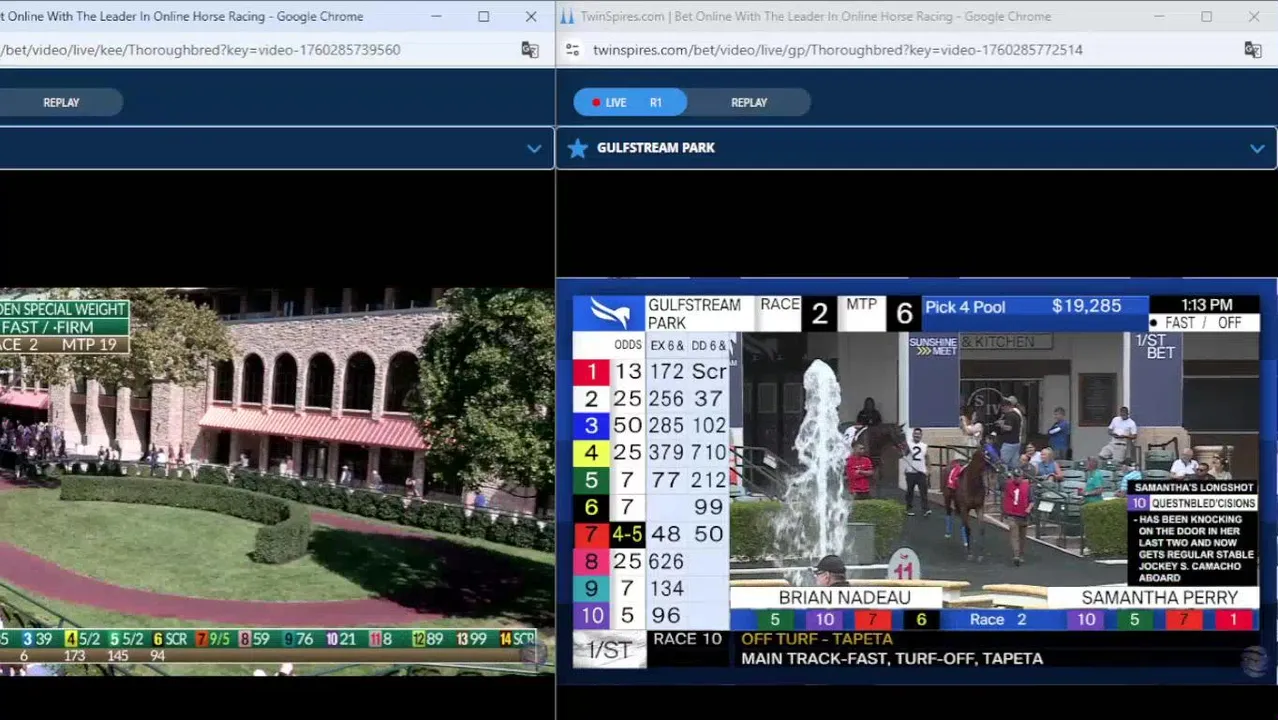Close the right Chrome window
Screen dimensions: 1278x720
pos(1254,16)
